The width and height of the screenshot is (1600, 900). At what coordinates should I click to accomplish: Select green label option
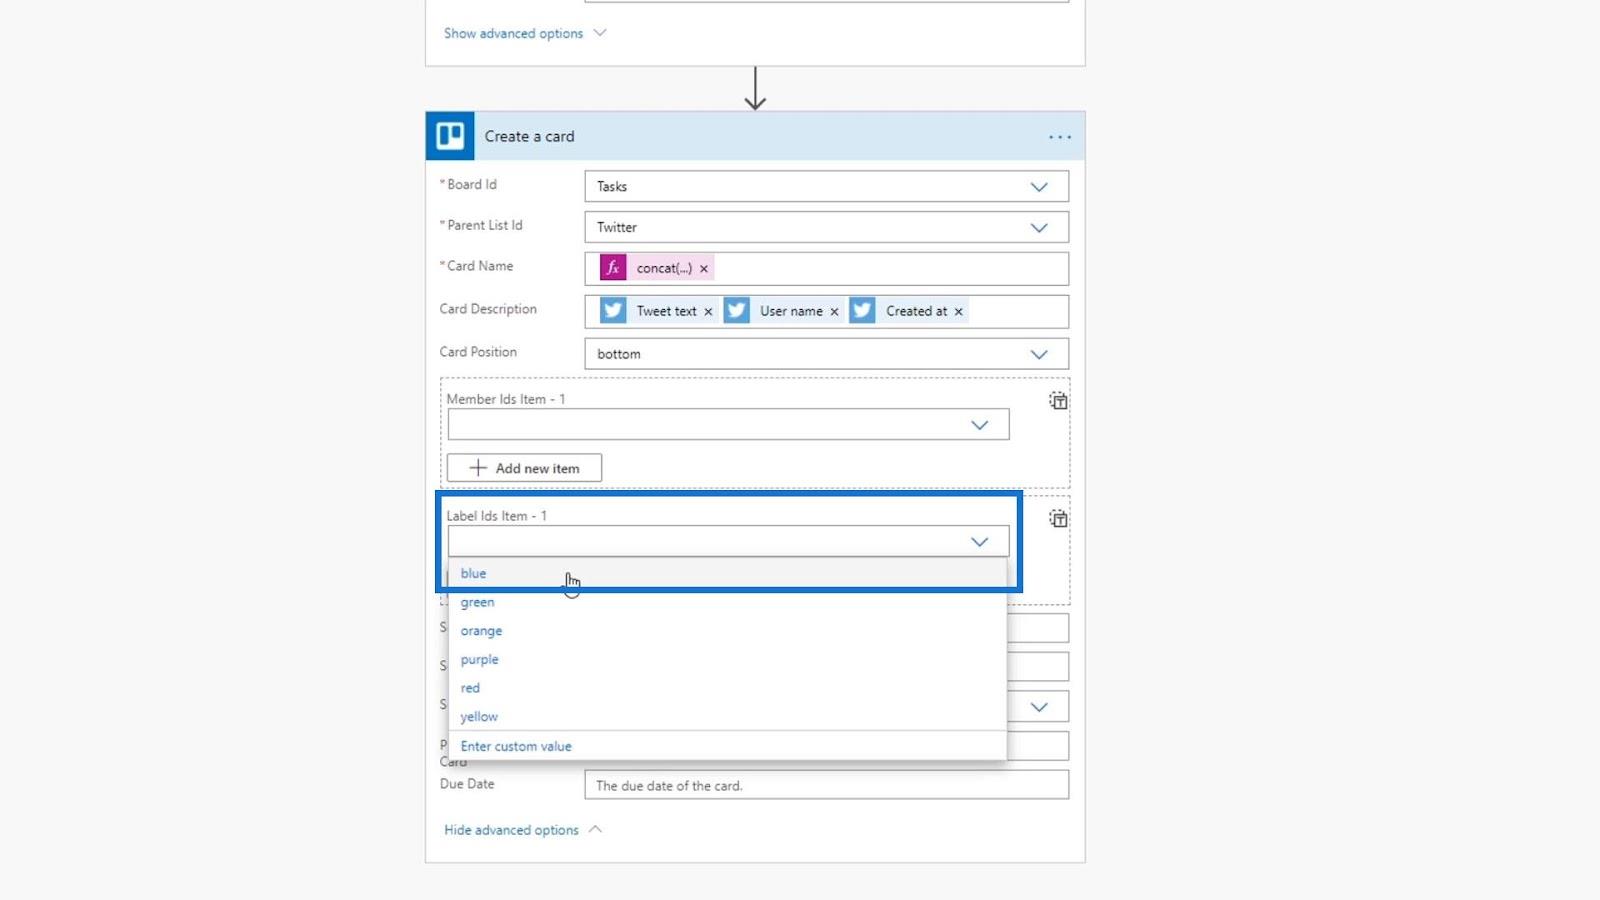[727, 602]
